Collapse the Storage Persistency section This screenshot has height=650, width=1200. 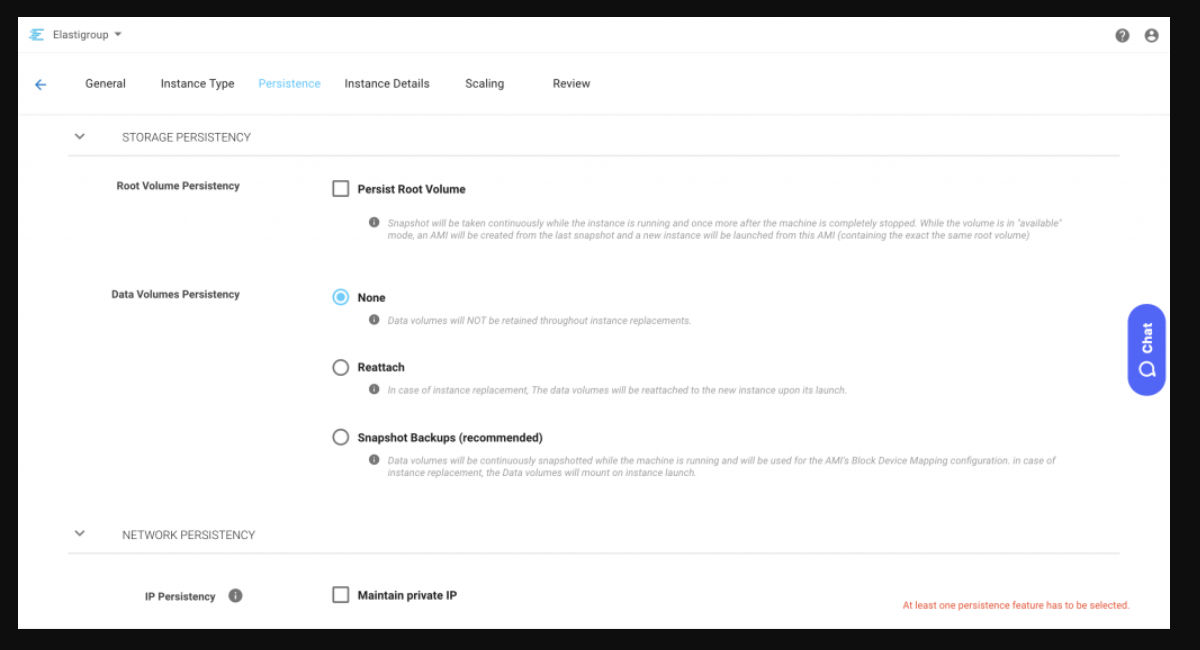coord(80,137)
